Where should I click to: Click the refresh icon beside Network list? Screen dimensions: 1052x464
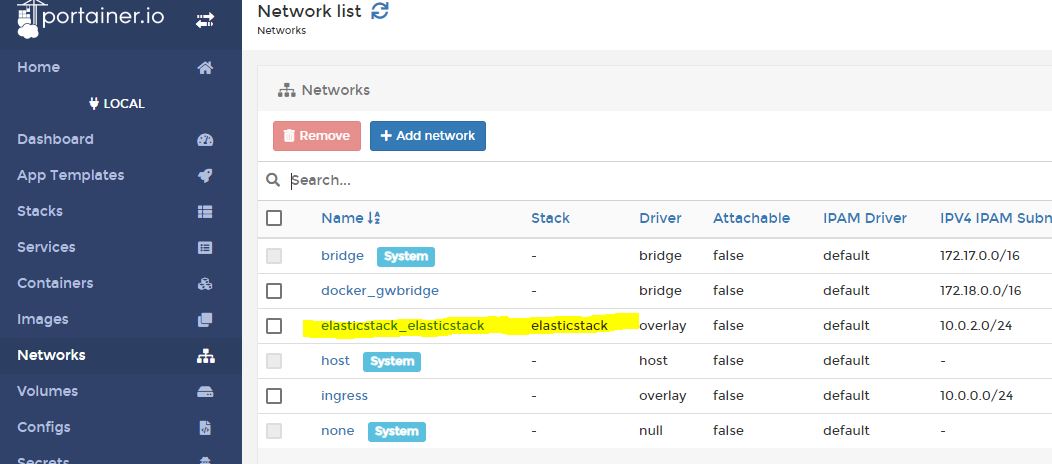coord(380,11)
